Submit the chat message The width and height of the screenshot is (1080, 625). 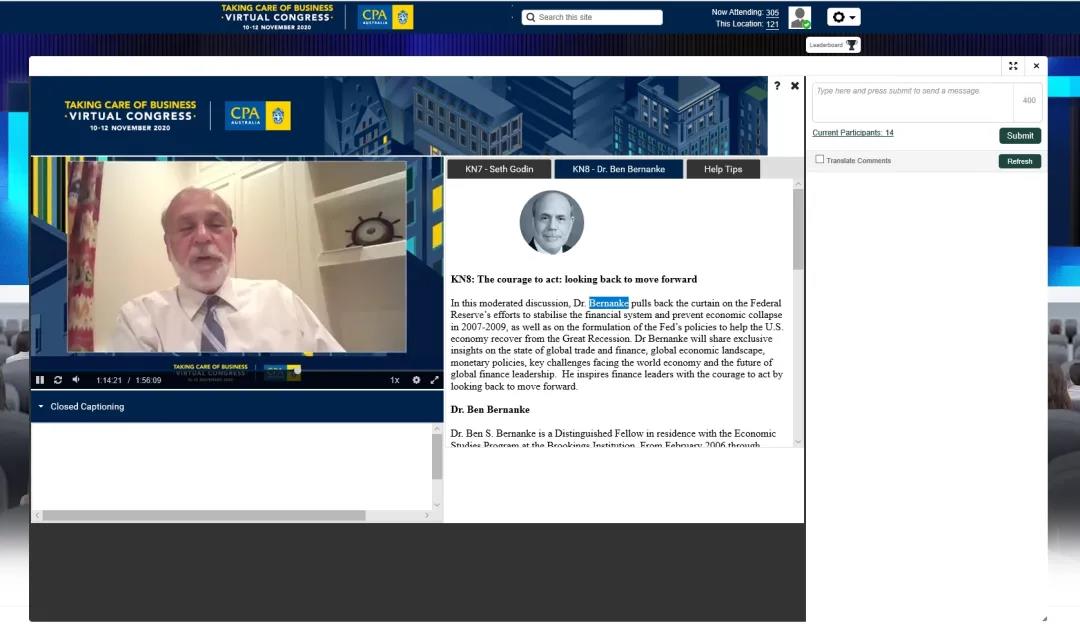1019,136
